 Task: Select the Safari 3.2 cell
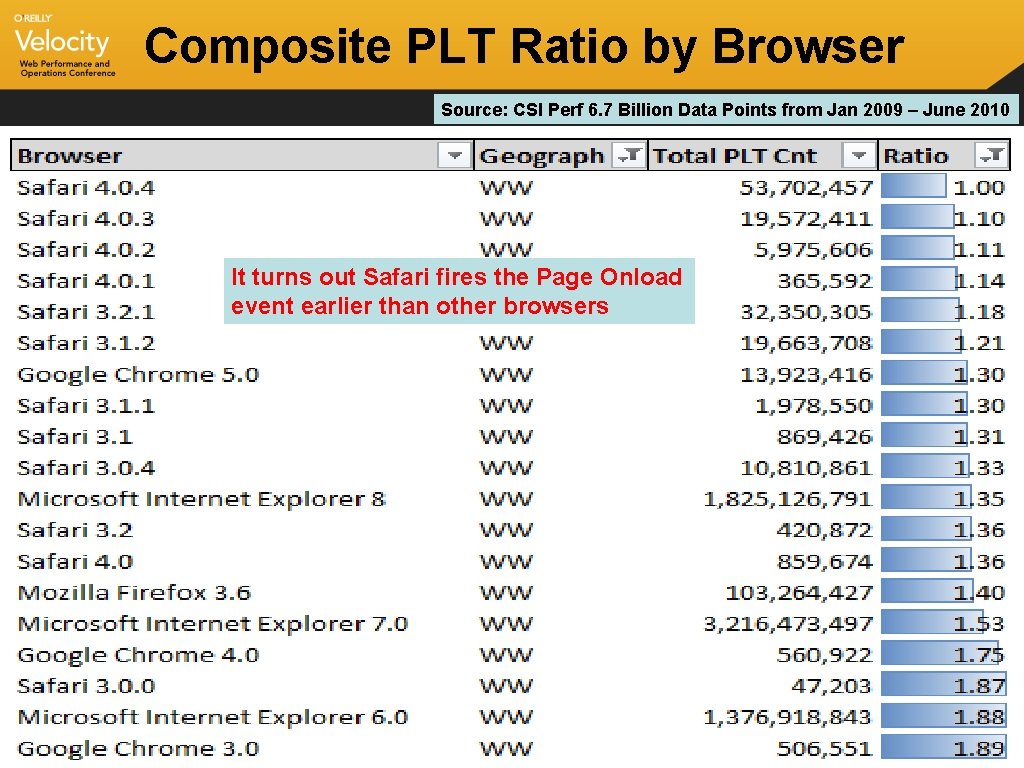click(x=75, y=530)
